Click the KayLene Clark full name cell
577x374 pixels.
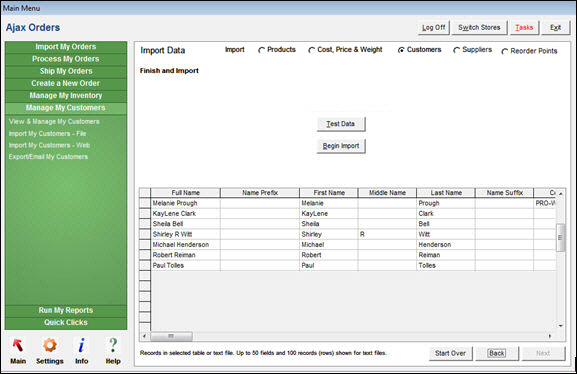click(185, 214)
